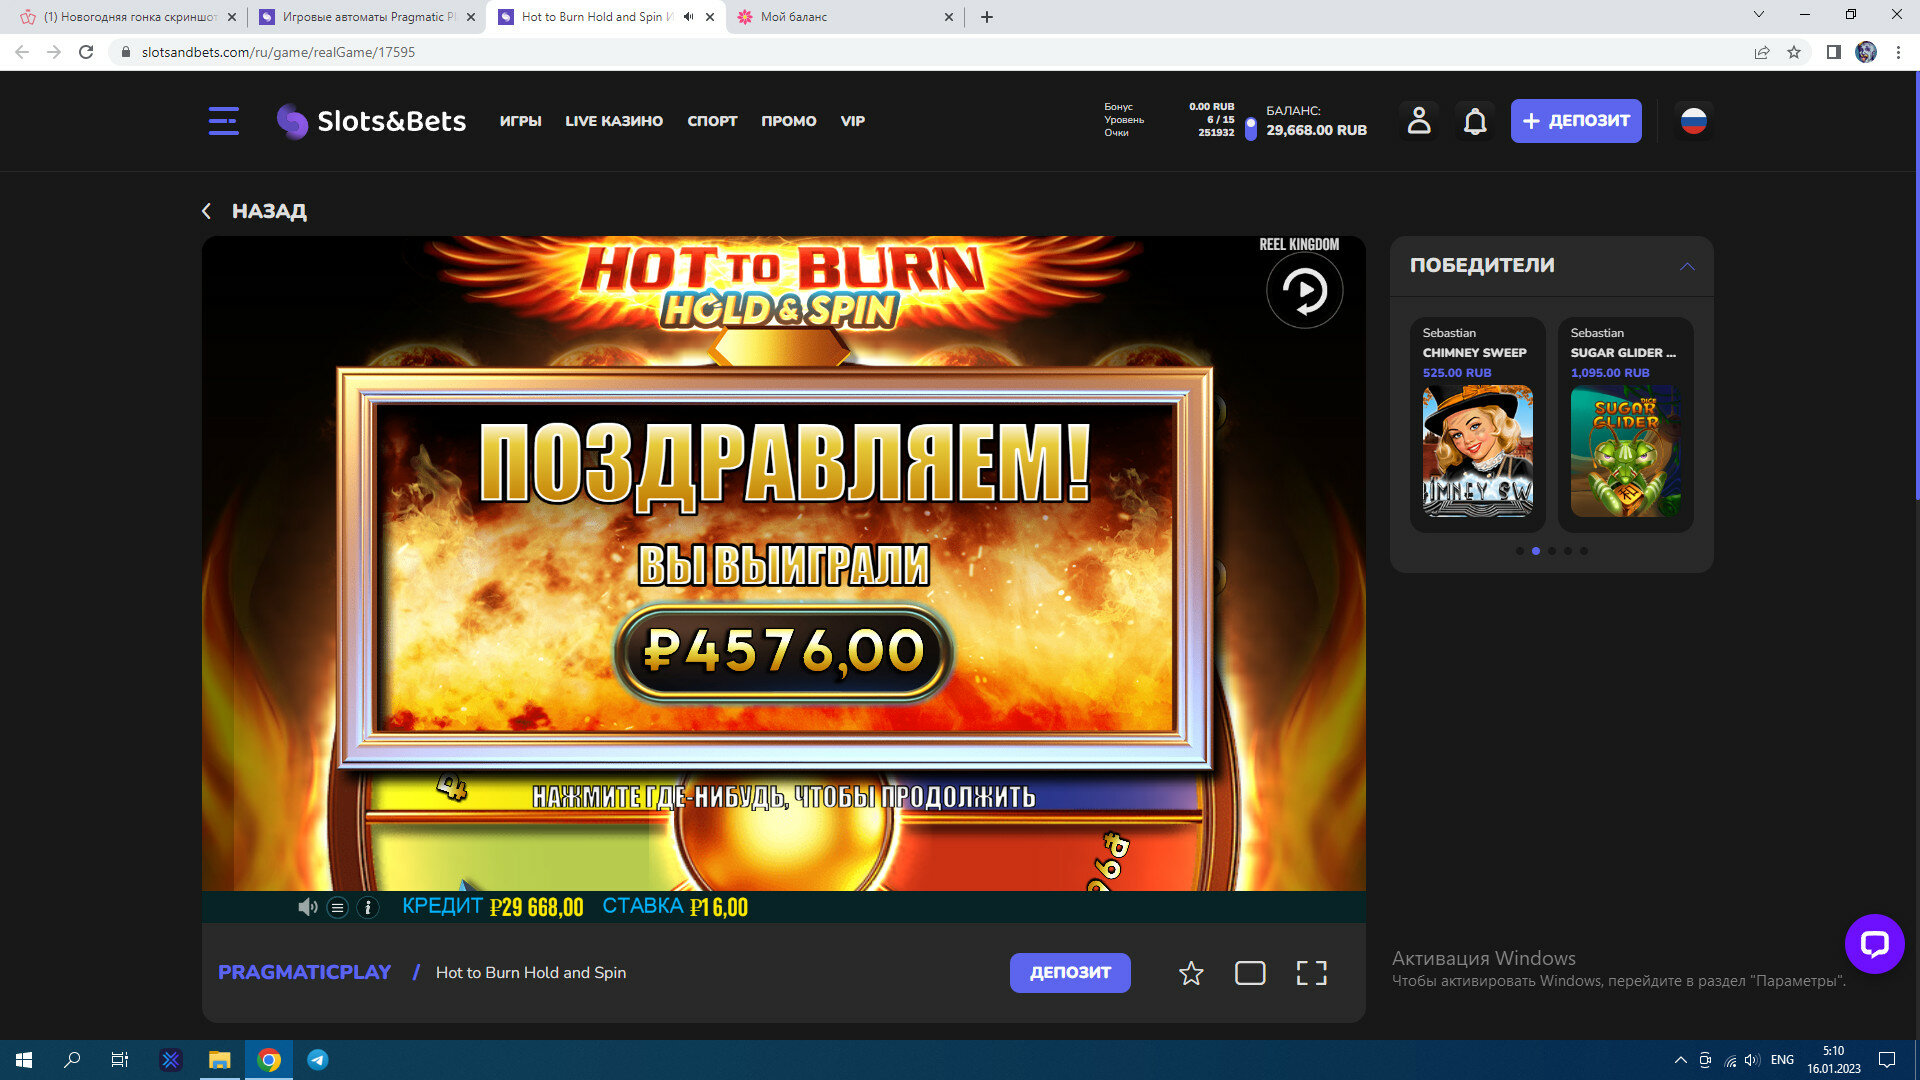
Task: Mute the in-game sound
Action: [x=307, y=907]
